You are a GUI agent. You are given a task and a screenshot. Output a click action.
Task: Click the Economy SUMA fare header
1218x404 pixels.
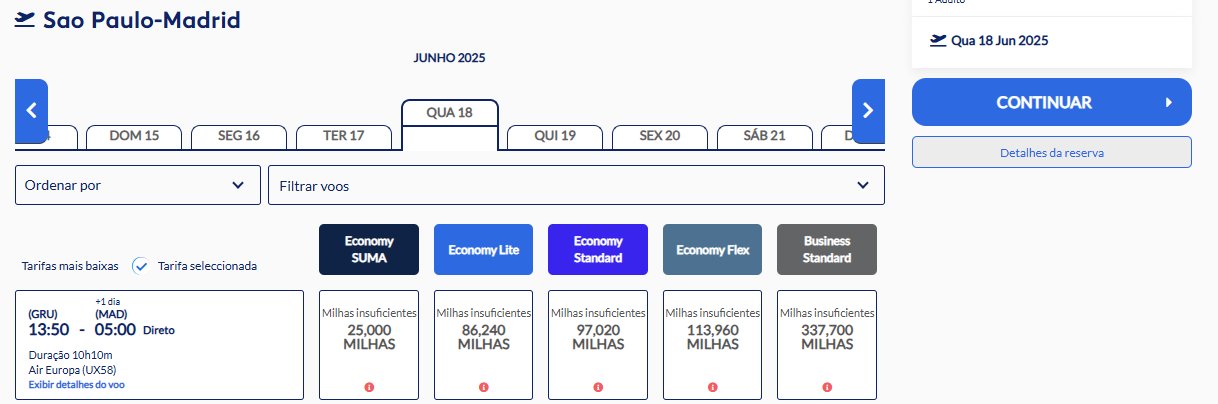[369, 249]
